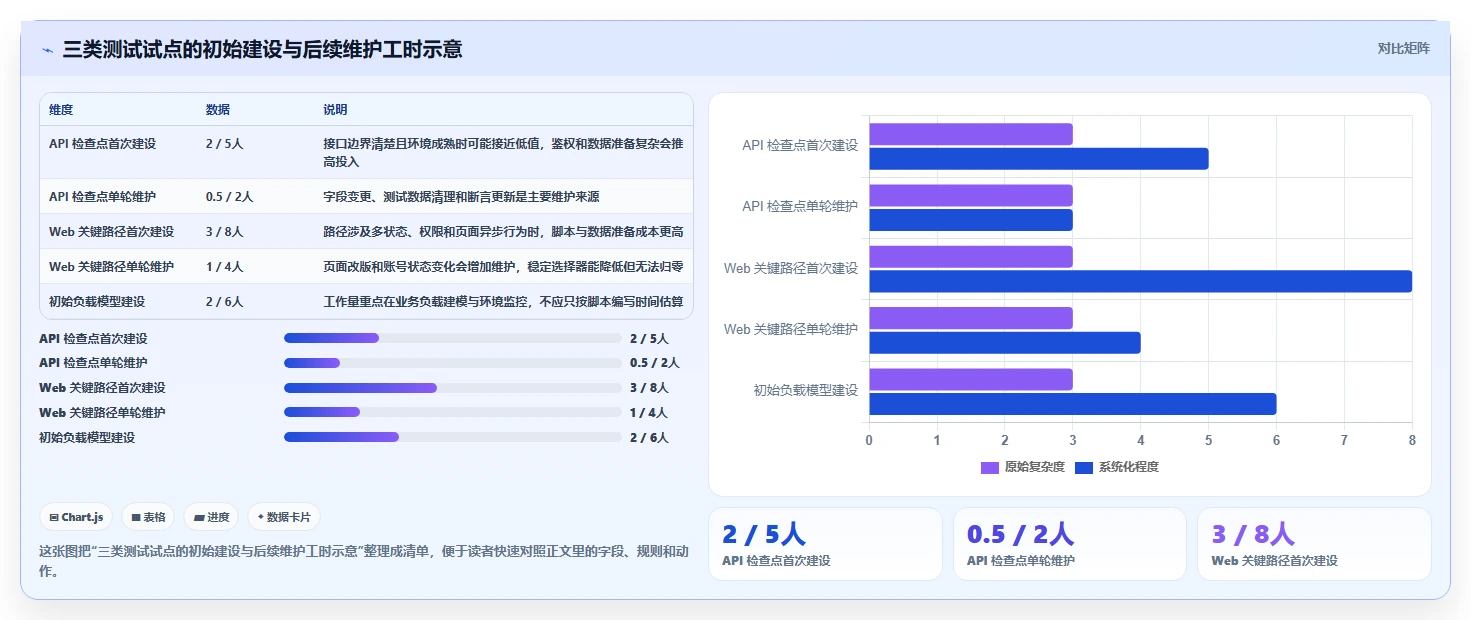This screenshot has width=1471, height=620.
Task: Click the progress bar for Web 关键路径单轮维护
Action: pyautogui.click(x=453, y=413)
